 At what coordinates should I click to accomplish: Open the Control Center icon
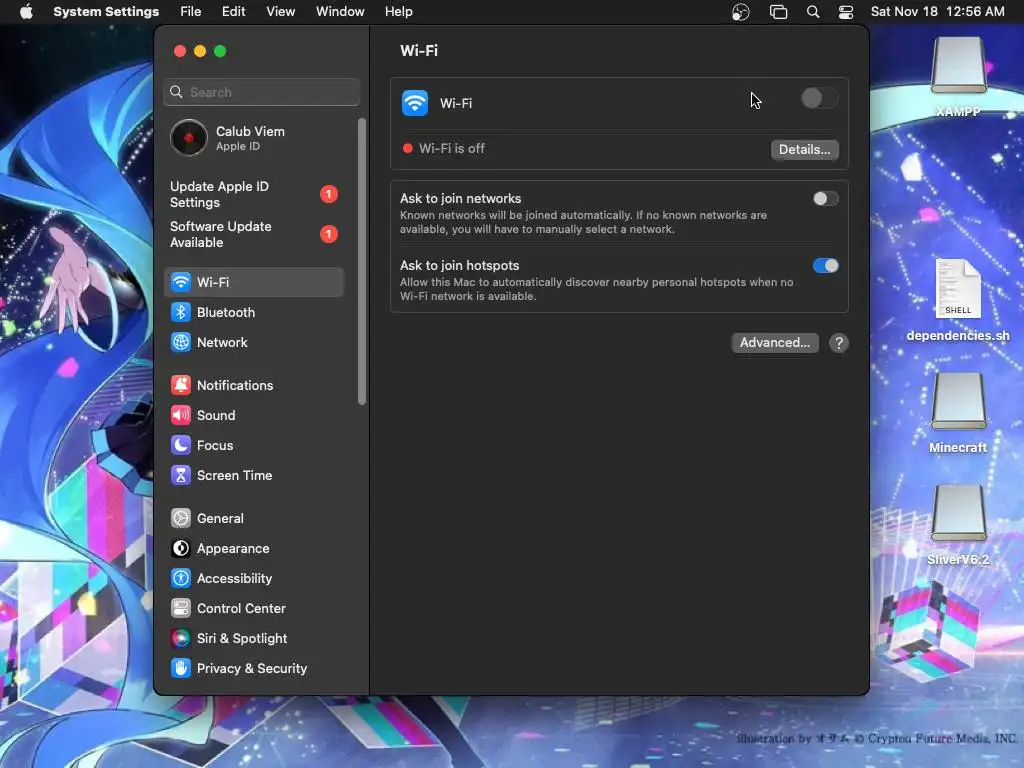point(181,609)
